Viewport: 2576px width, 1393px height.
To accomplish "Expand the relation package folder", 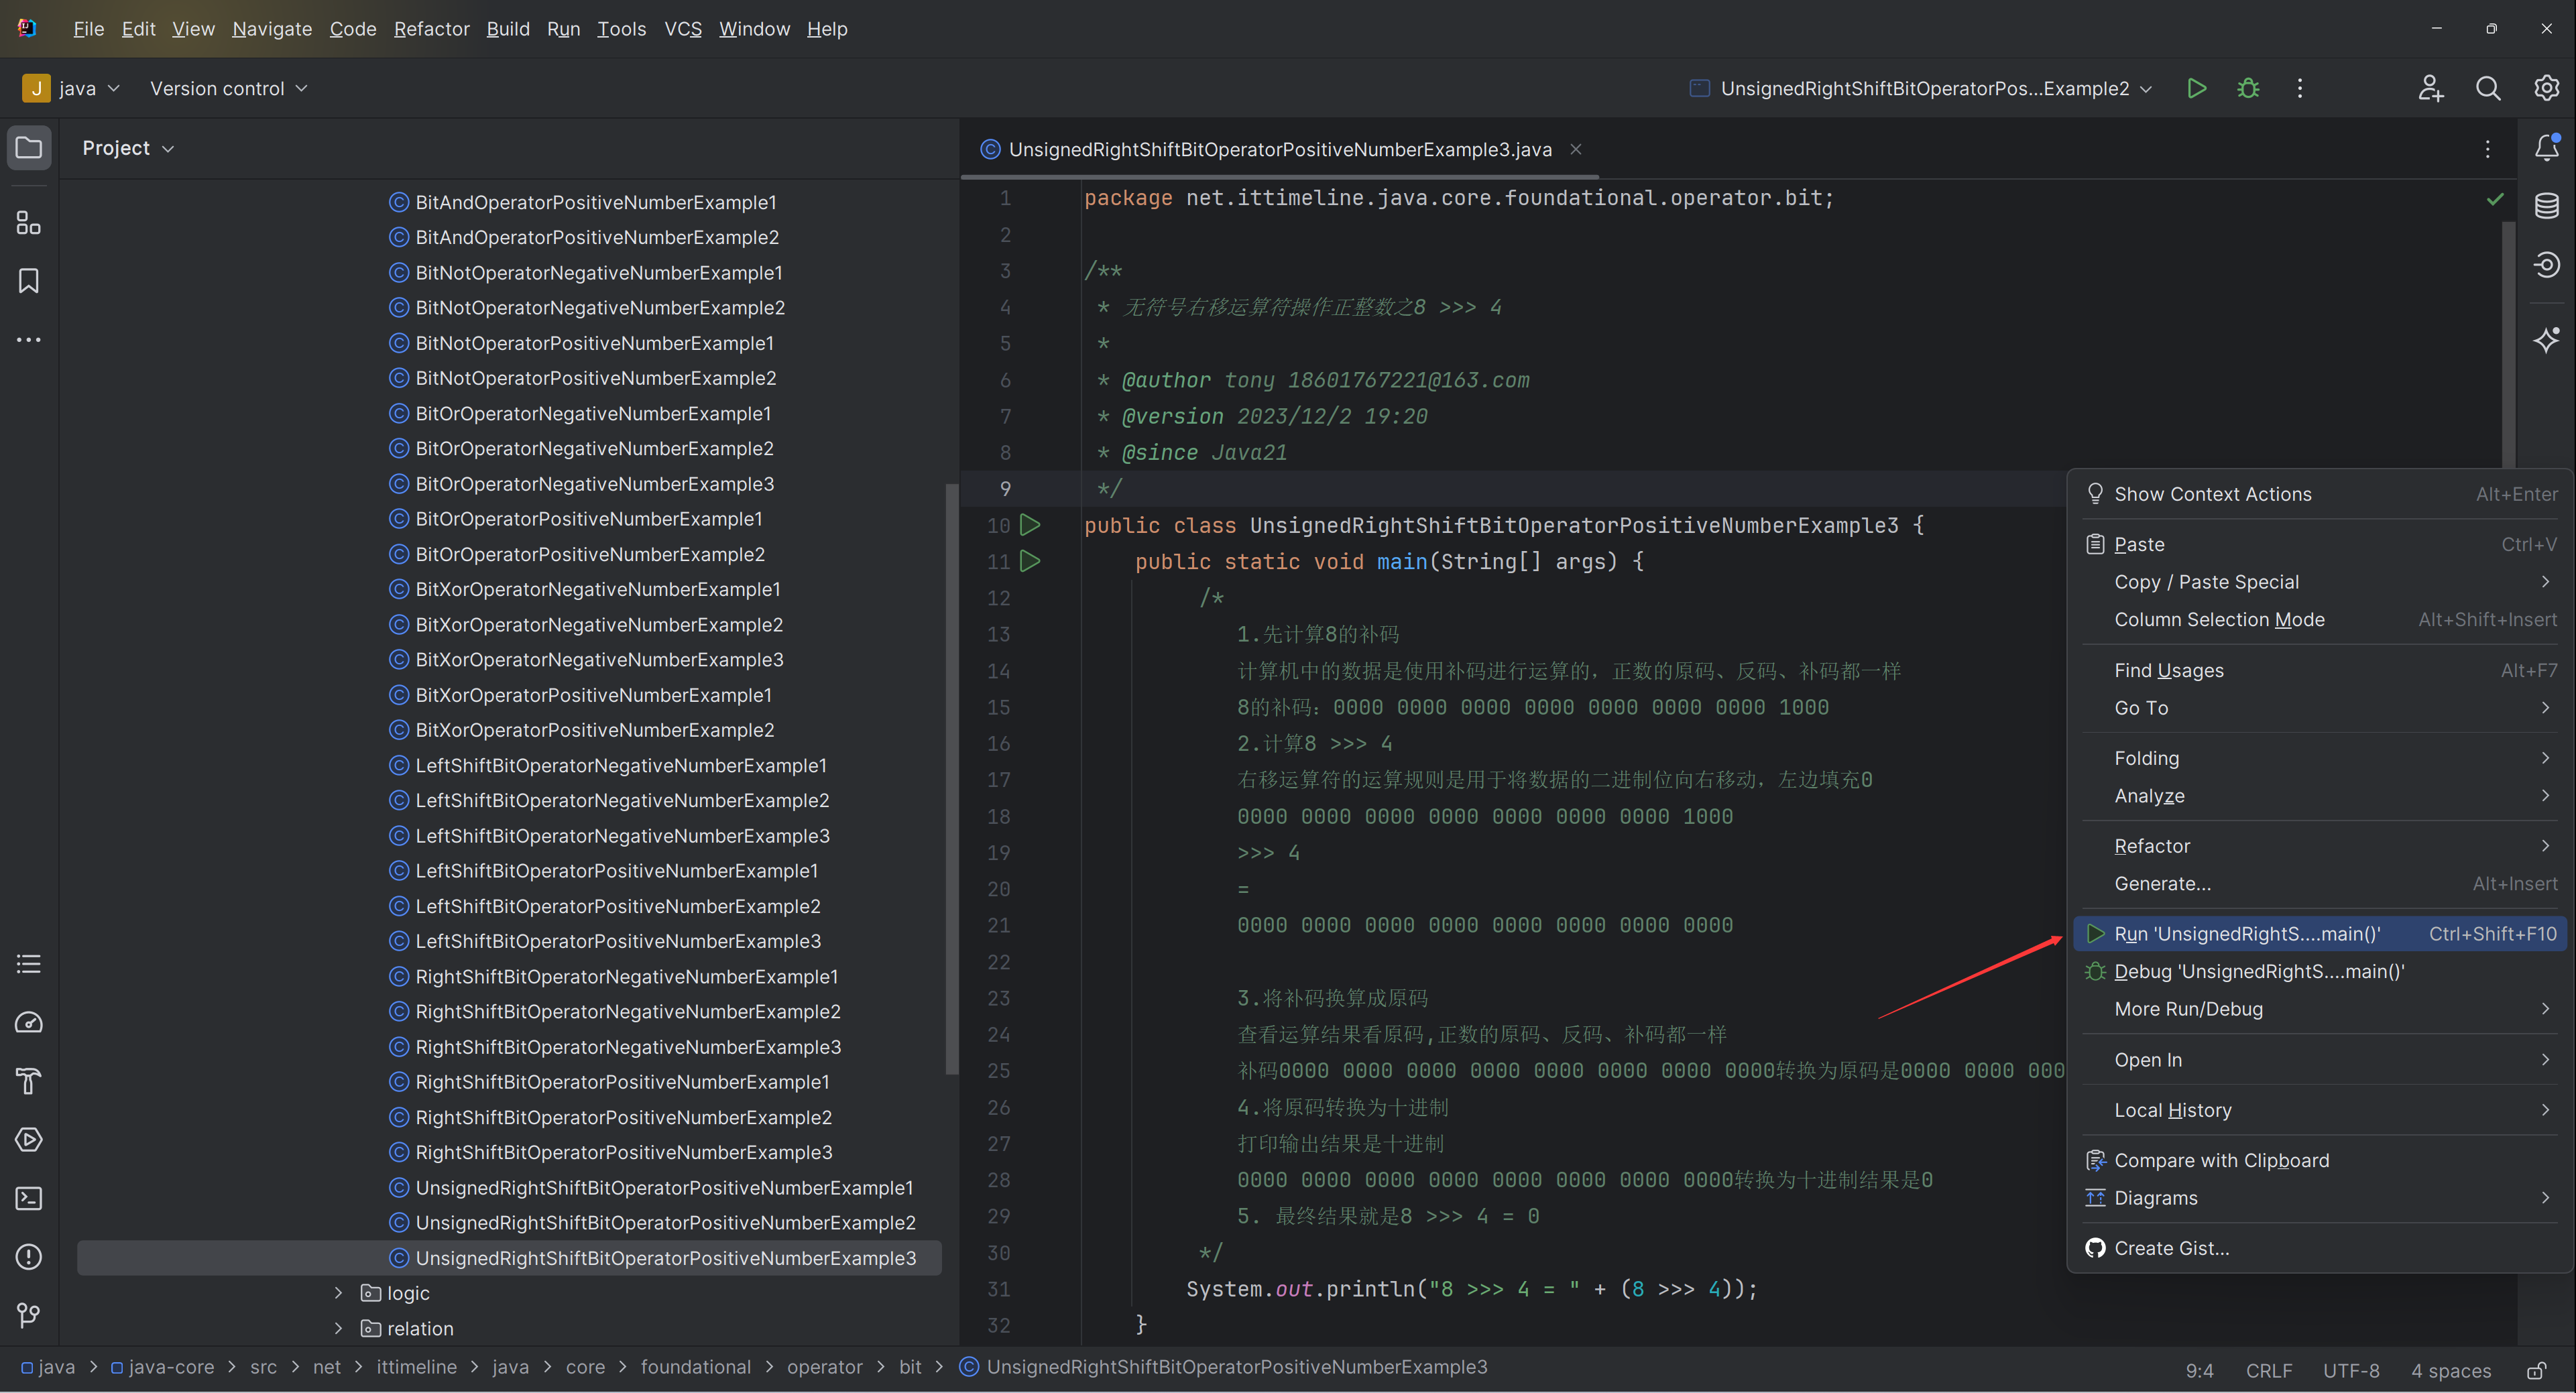I will coord(338,1328).
